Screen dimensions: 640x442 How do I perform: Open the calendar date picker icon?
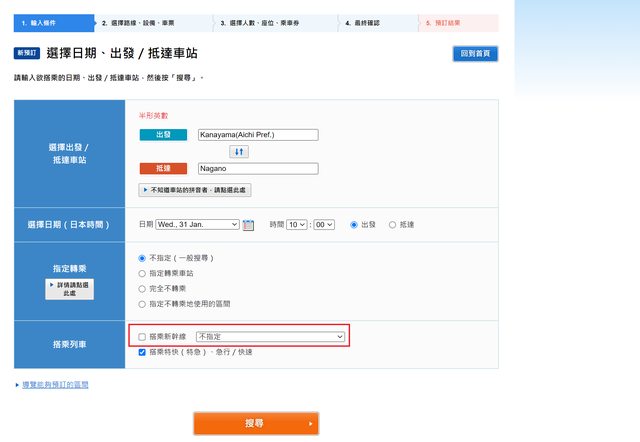click(249, 225)
